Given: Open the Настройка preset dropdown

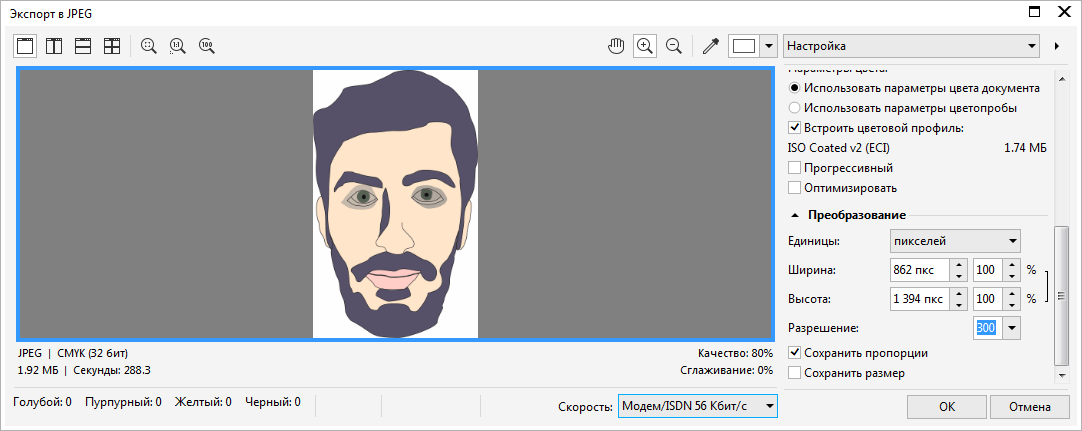Looking at the screenshot, I should tap(911, 46).
